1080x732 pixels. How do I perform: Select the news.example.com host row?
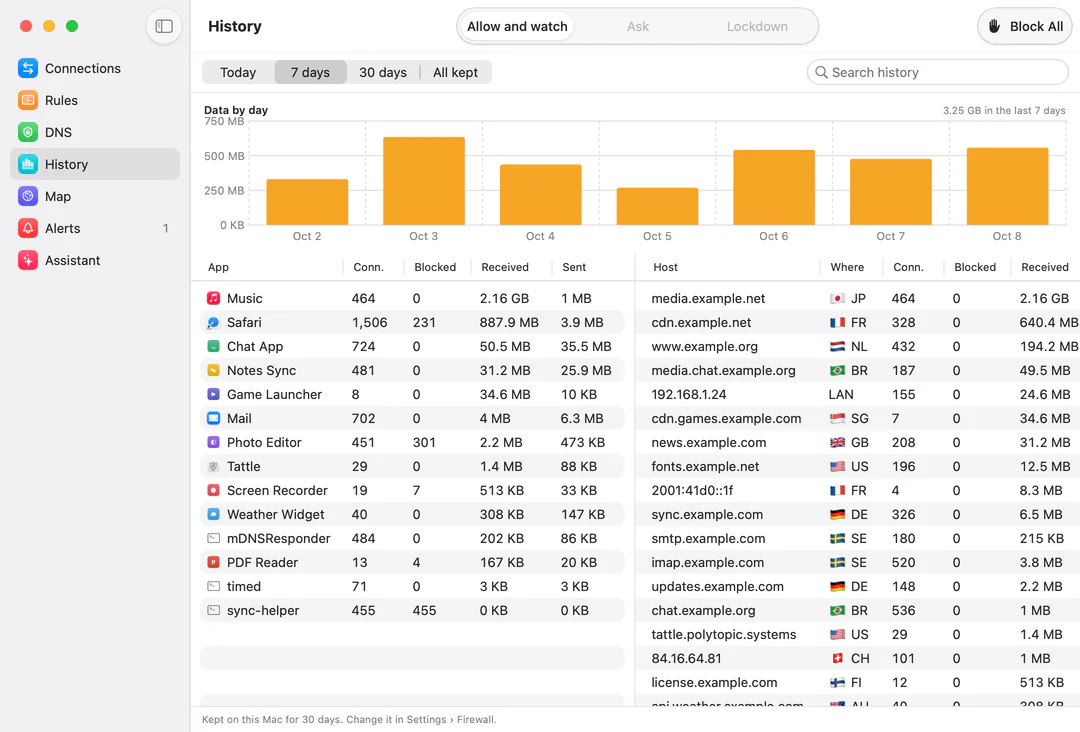click(x=858, y=442)
